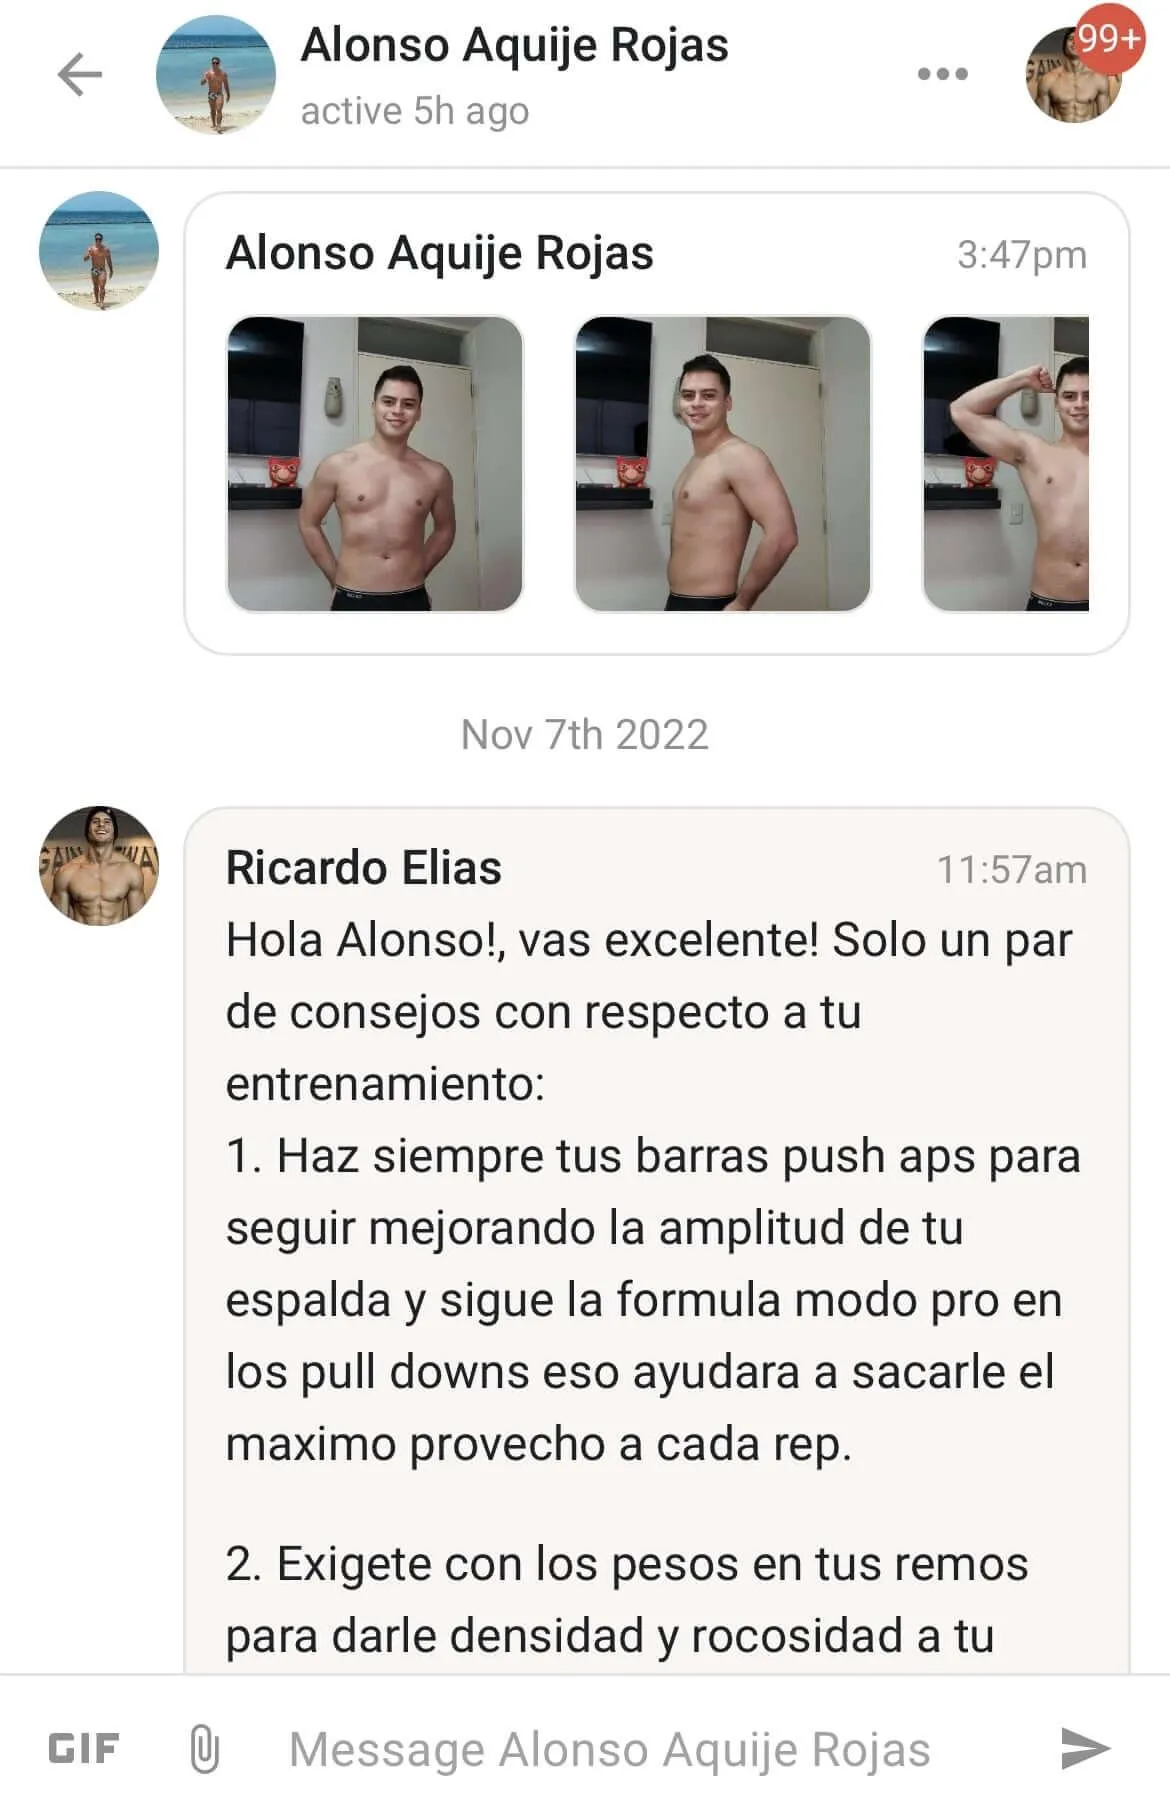1170x1808 pixels.
Task: Tap Alonso's beach avatar in header
Action: pos(216,75)
